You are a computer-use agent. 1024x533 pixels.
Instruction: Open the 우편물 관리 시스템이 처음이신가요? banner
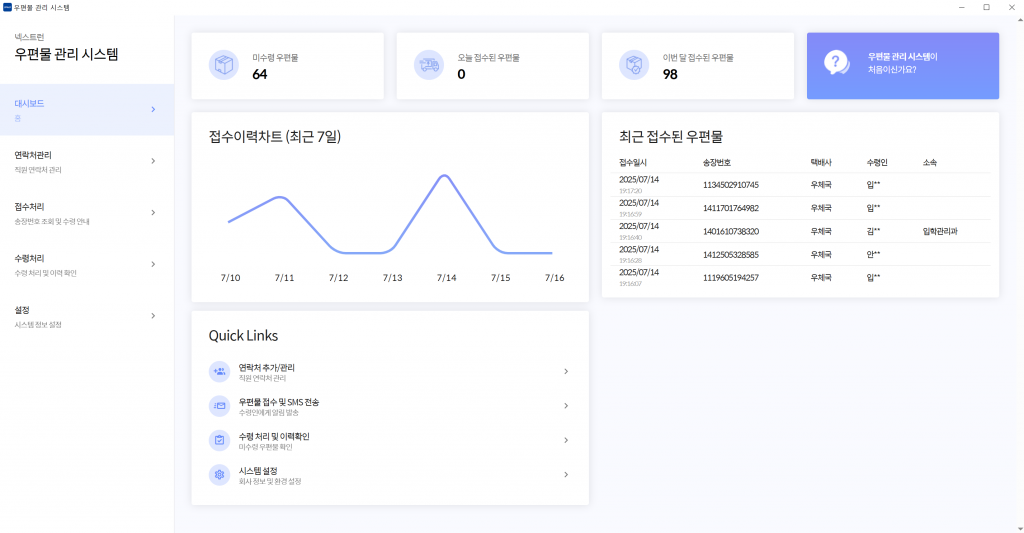click(902, 65)
